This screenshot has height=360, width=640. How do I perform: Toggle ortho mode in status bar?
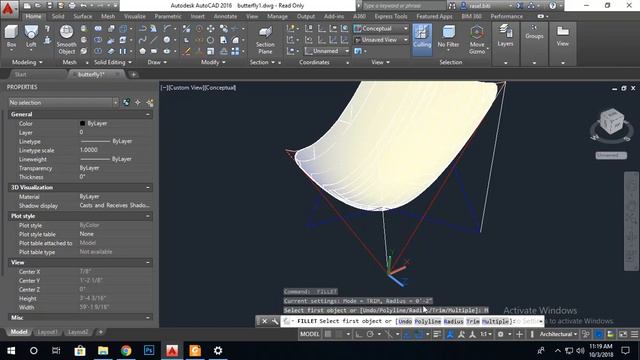click(358, 334)
